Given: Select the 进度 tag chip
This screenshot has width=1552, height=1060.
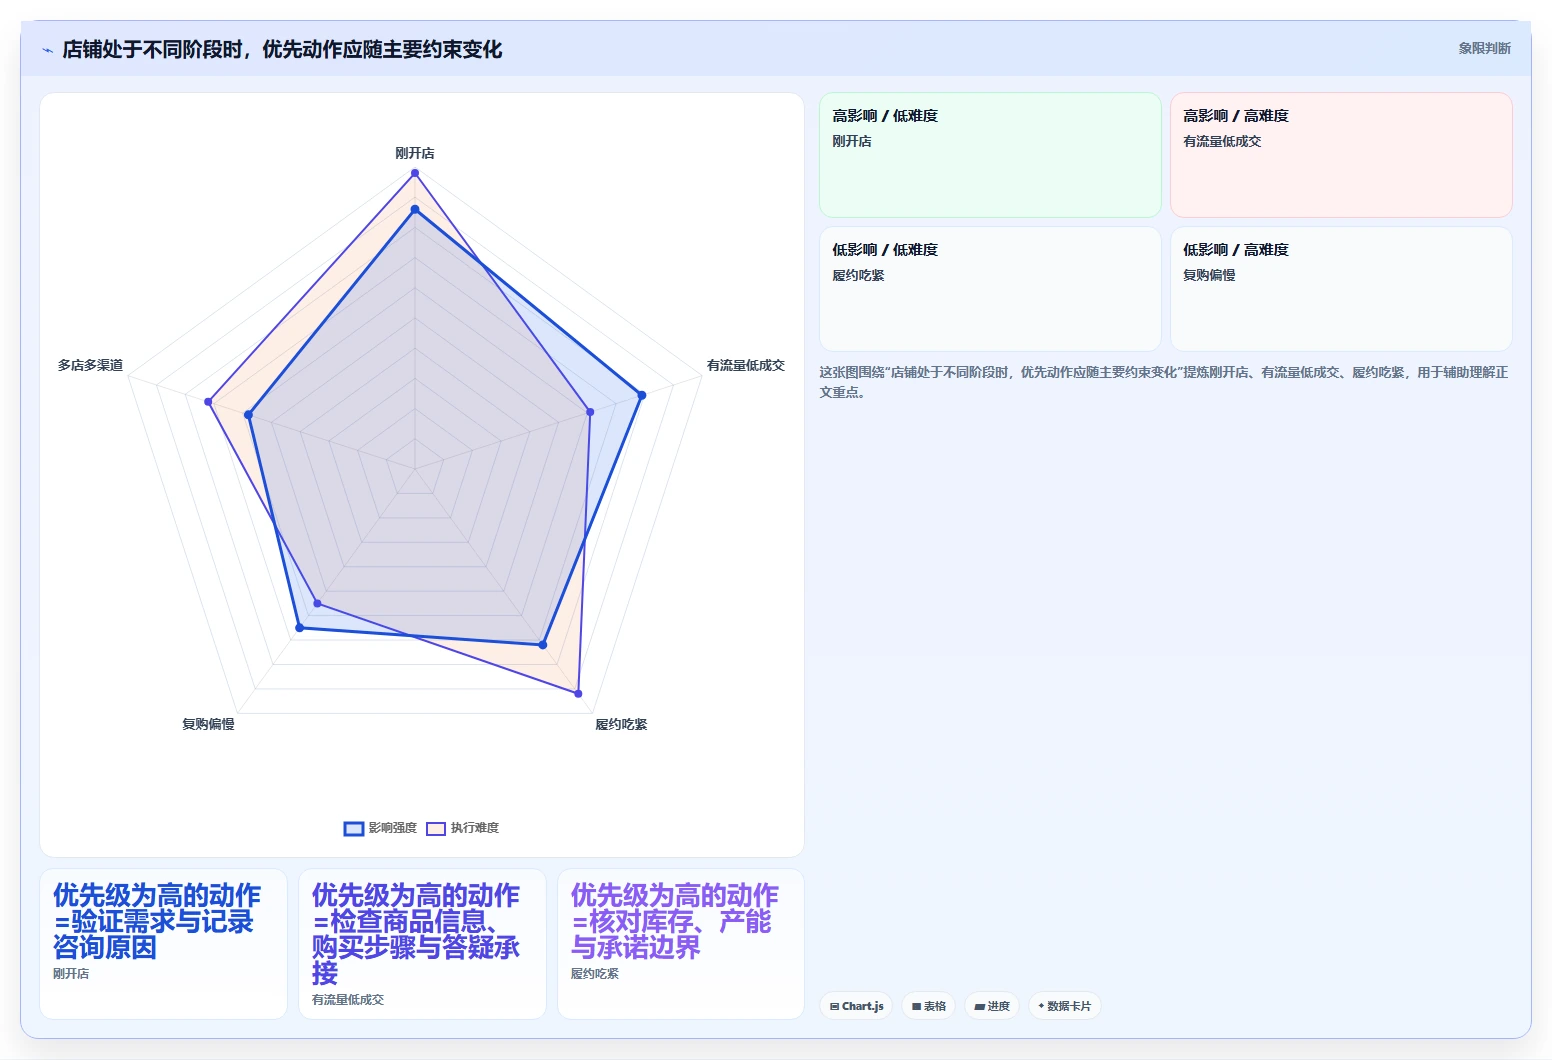Looking at the screenshot, I should (992, 1006).
